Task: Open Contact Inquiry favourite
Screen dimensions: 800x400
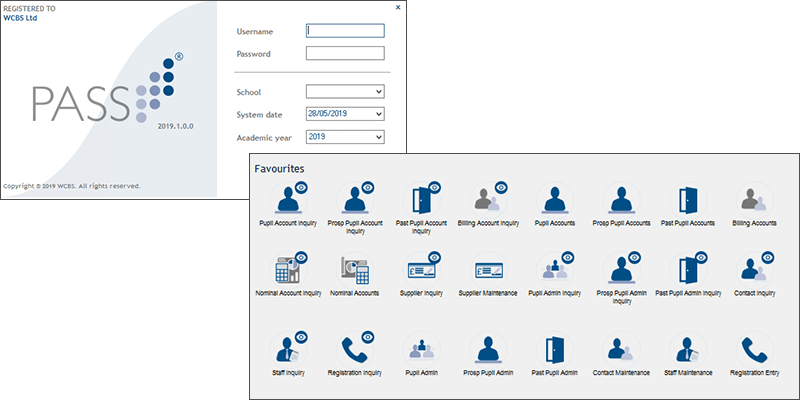Action: click(754, 270)
